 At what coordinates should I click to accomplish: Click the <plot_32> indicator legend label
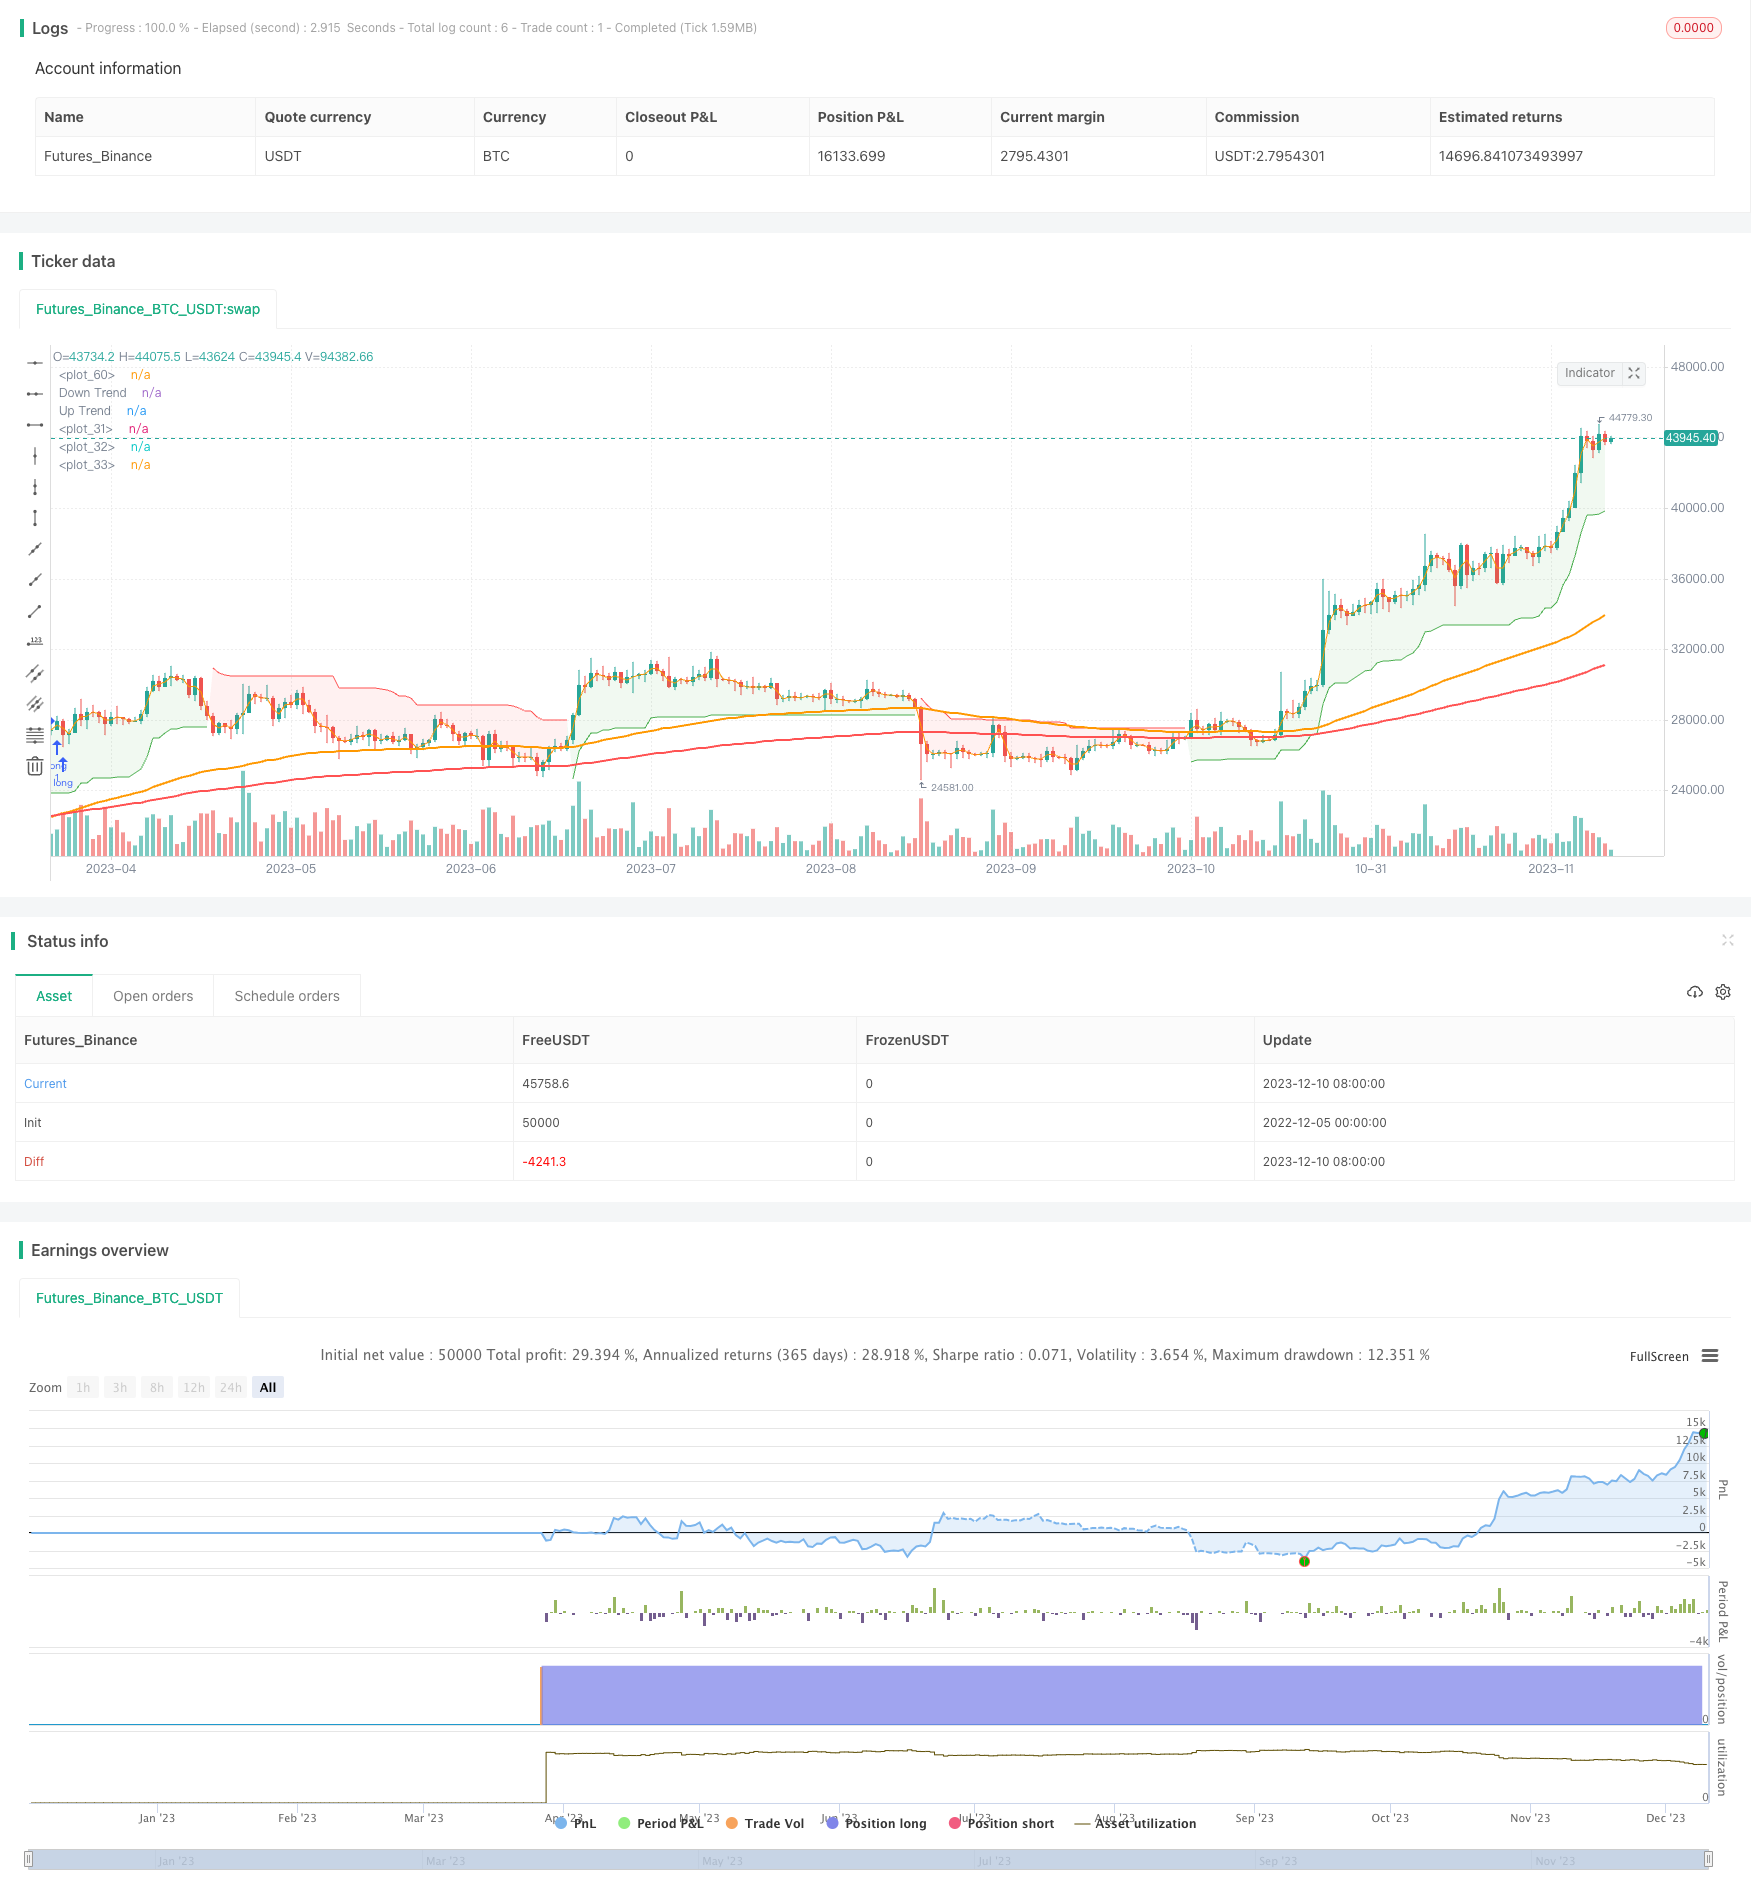pyautogui.click(x=87, y=447)
